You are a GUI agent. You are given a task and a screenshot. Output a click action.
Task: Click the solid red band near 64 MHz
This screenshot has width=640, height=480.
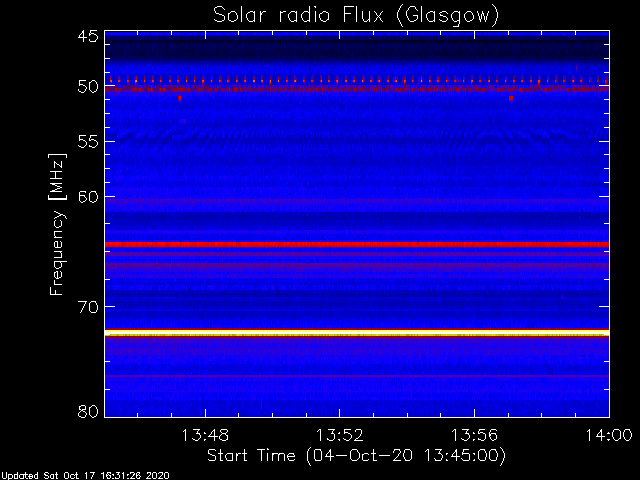pyautogui.click(x=357, y=244)
